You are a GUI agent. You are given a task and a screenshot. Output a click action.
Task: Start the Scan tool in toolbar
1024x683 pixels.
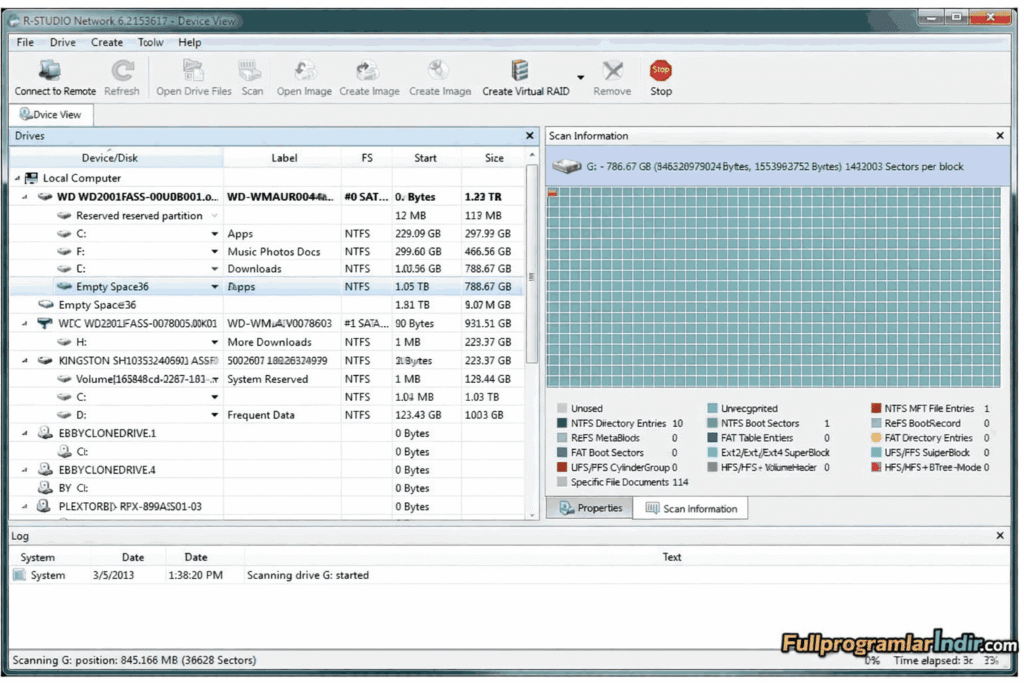pos(252,72)
